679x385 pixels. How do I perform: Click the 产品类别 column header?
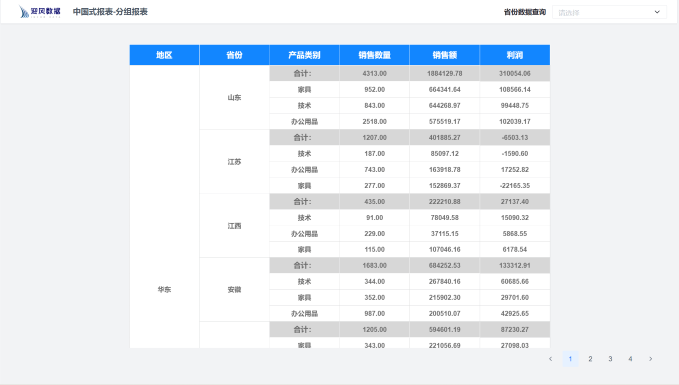tap(304, 55)
